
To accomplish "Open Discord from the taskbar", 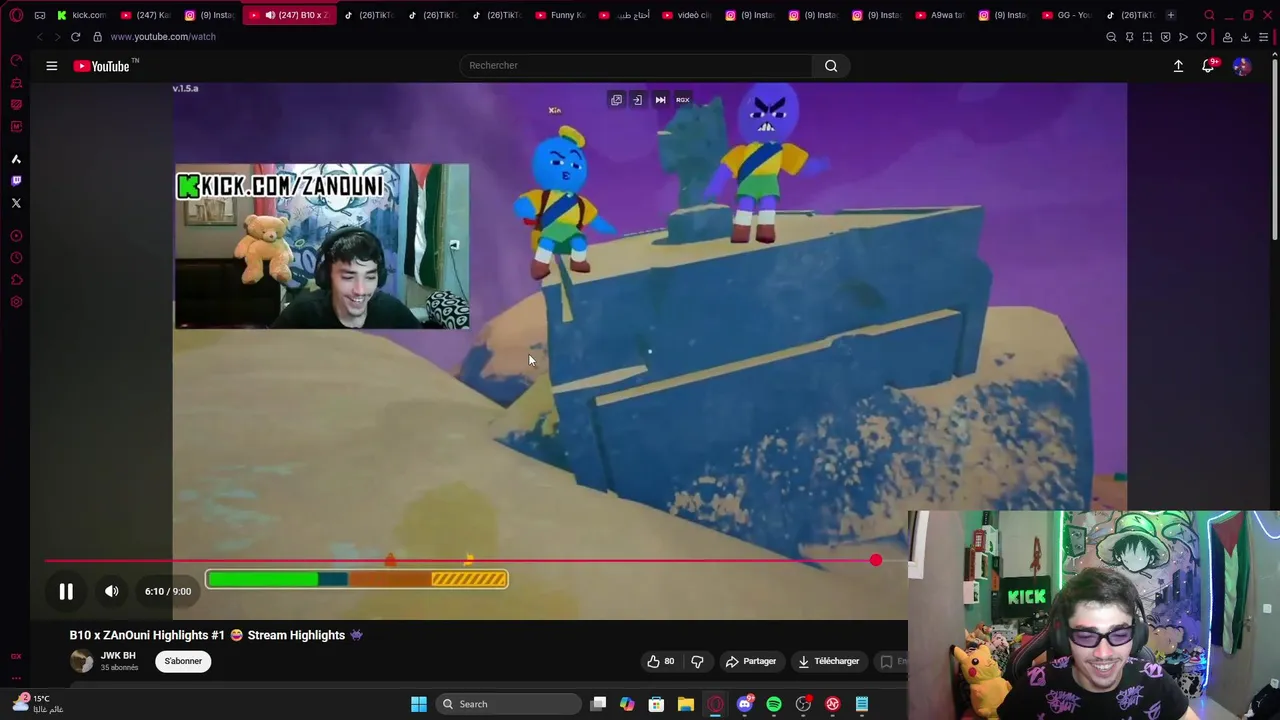I will [x=744, y=704].
